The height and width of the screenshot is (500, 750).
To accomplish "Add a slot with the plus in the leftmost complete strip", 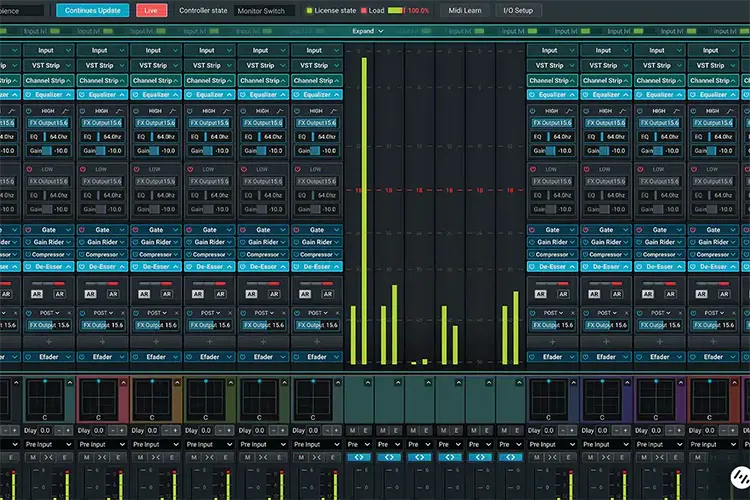I will pos(48,342).
